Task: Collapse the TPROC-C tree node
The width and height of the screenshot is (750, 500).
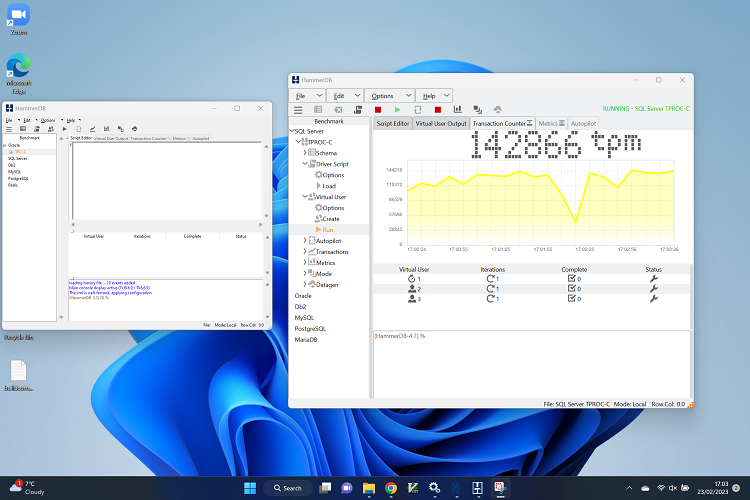Action: pyautogui.click(x=298, y=142)
